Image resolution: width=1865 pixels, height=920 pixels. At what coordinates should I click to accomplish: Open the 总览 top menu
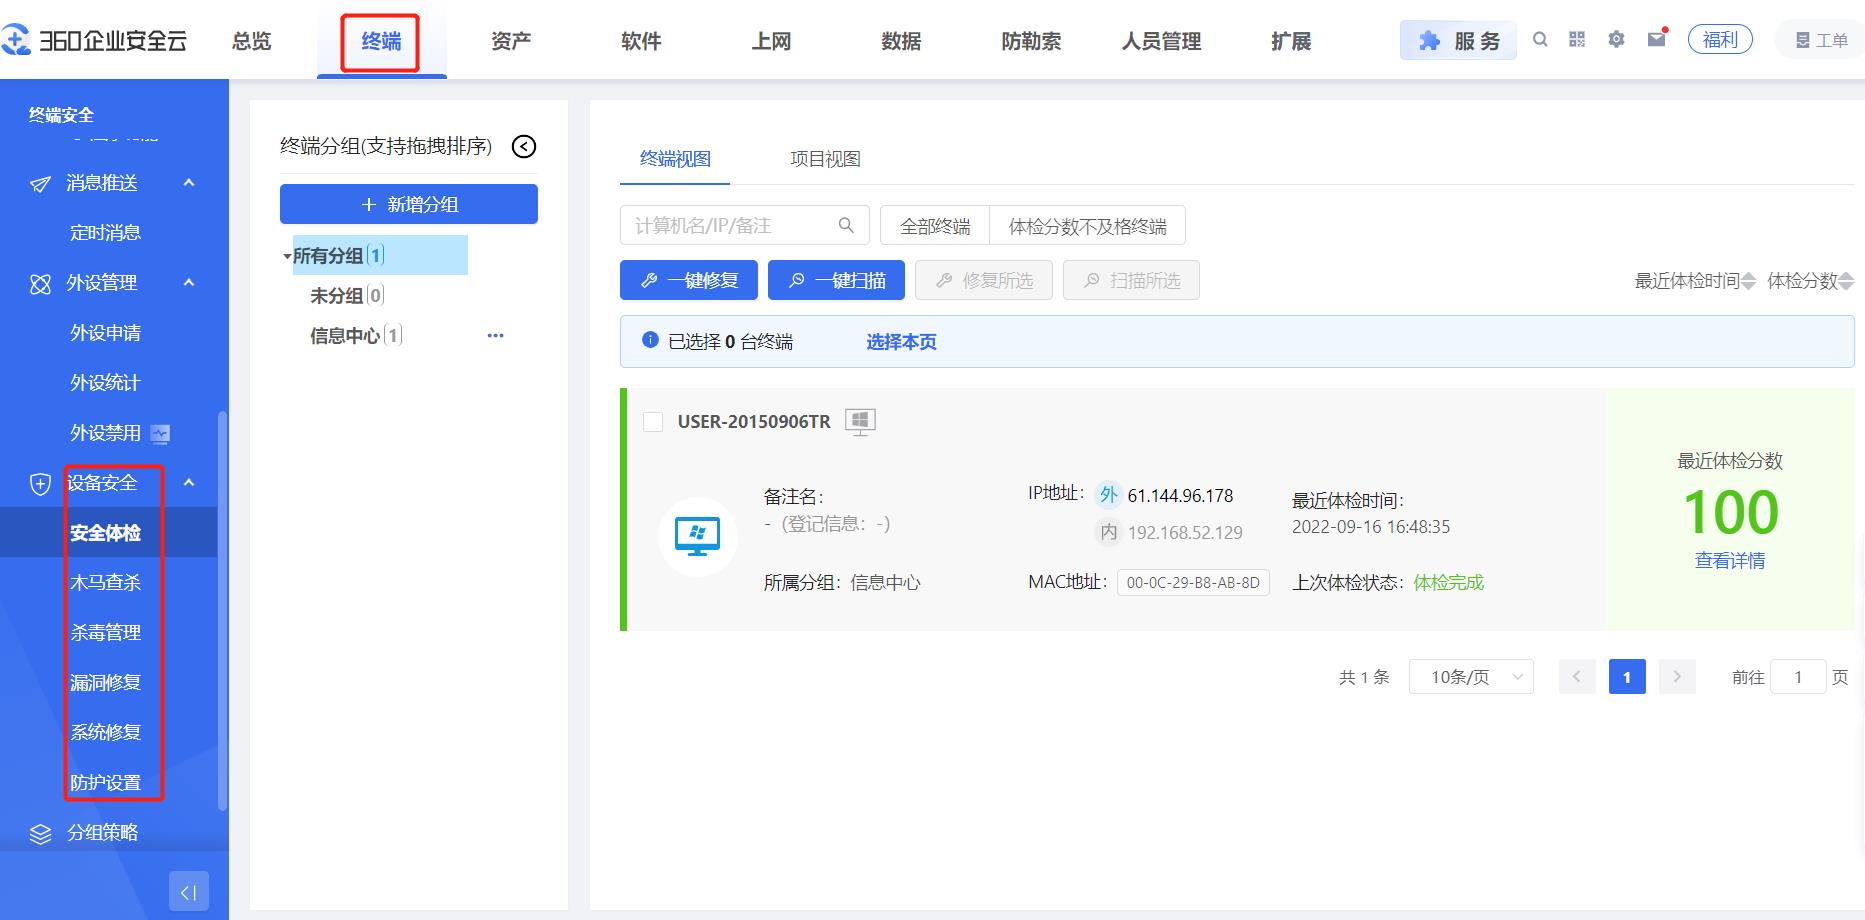coord(251,41)
